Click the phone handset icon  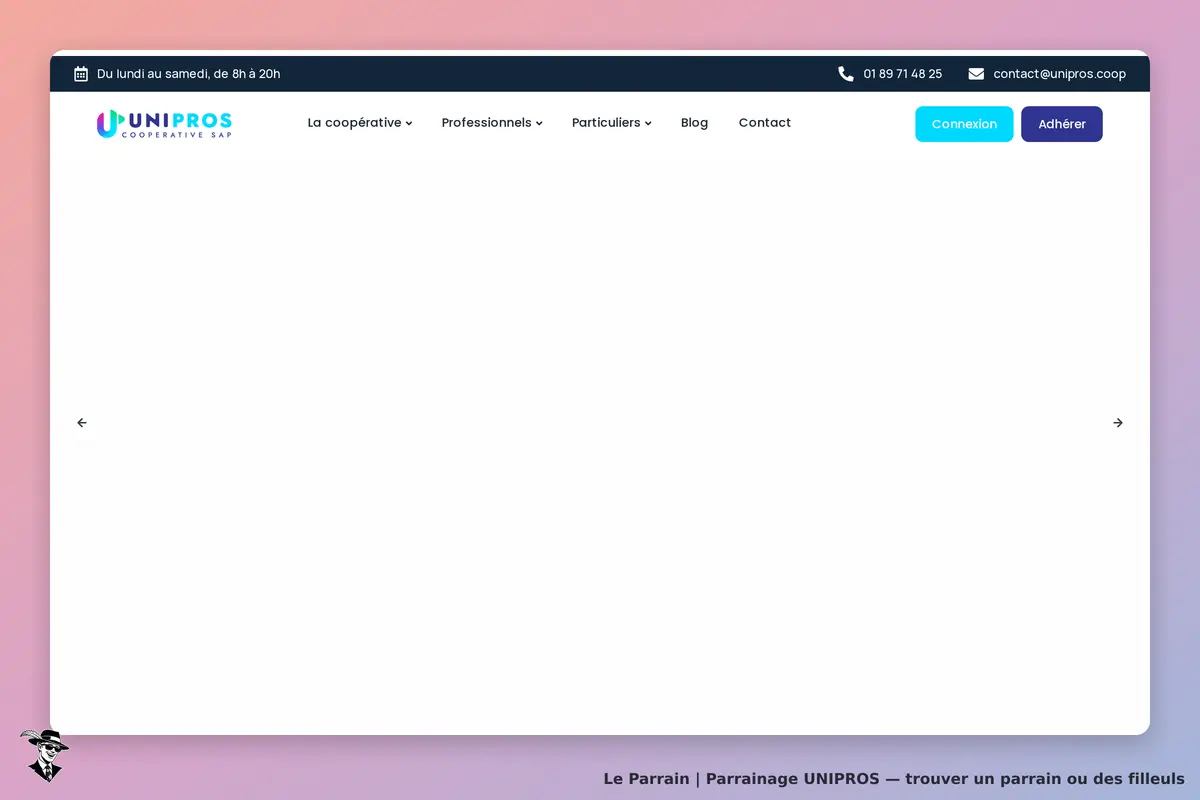(x=846, y=74)
